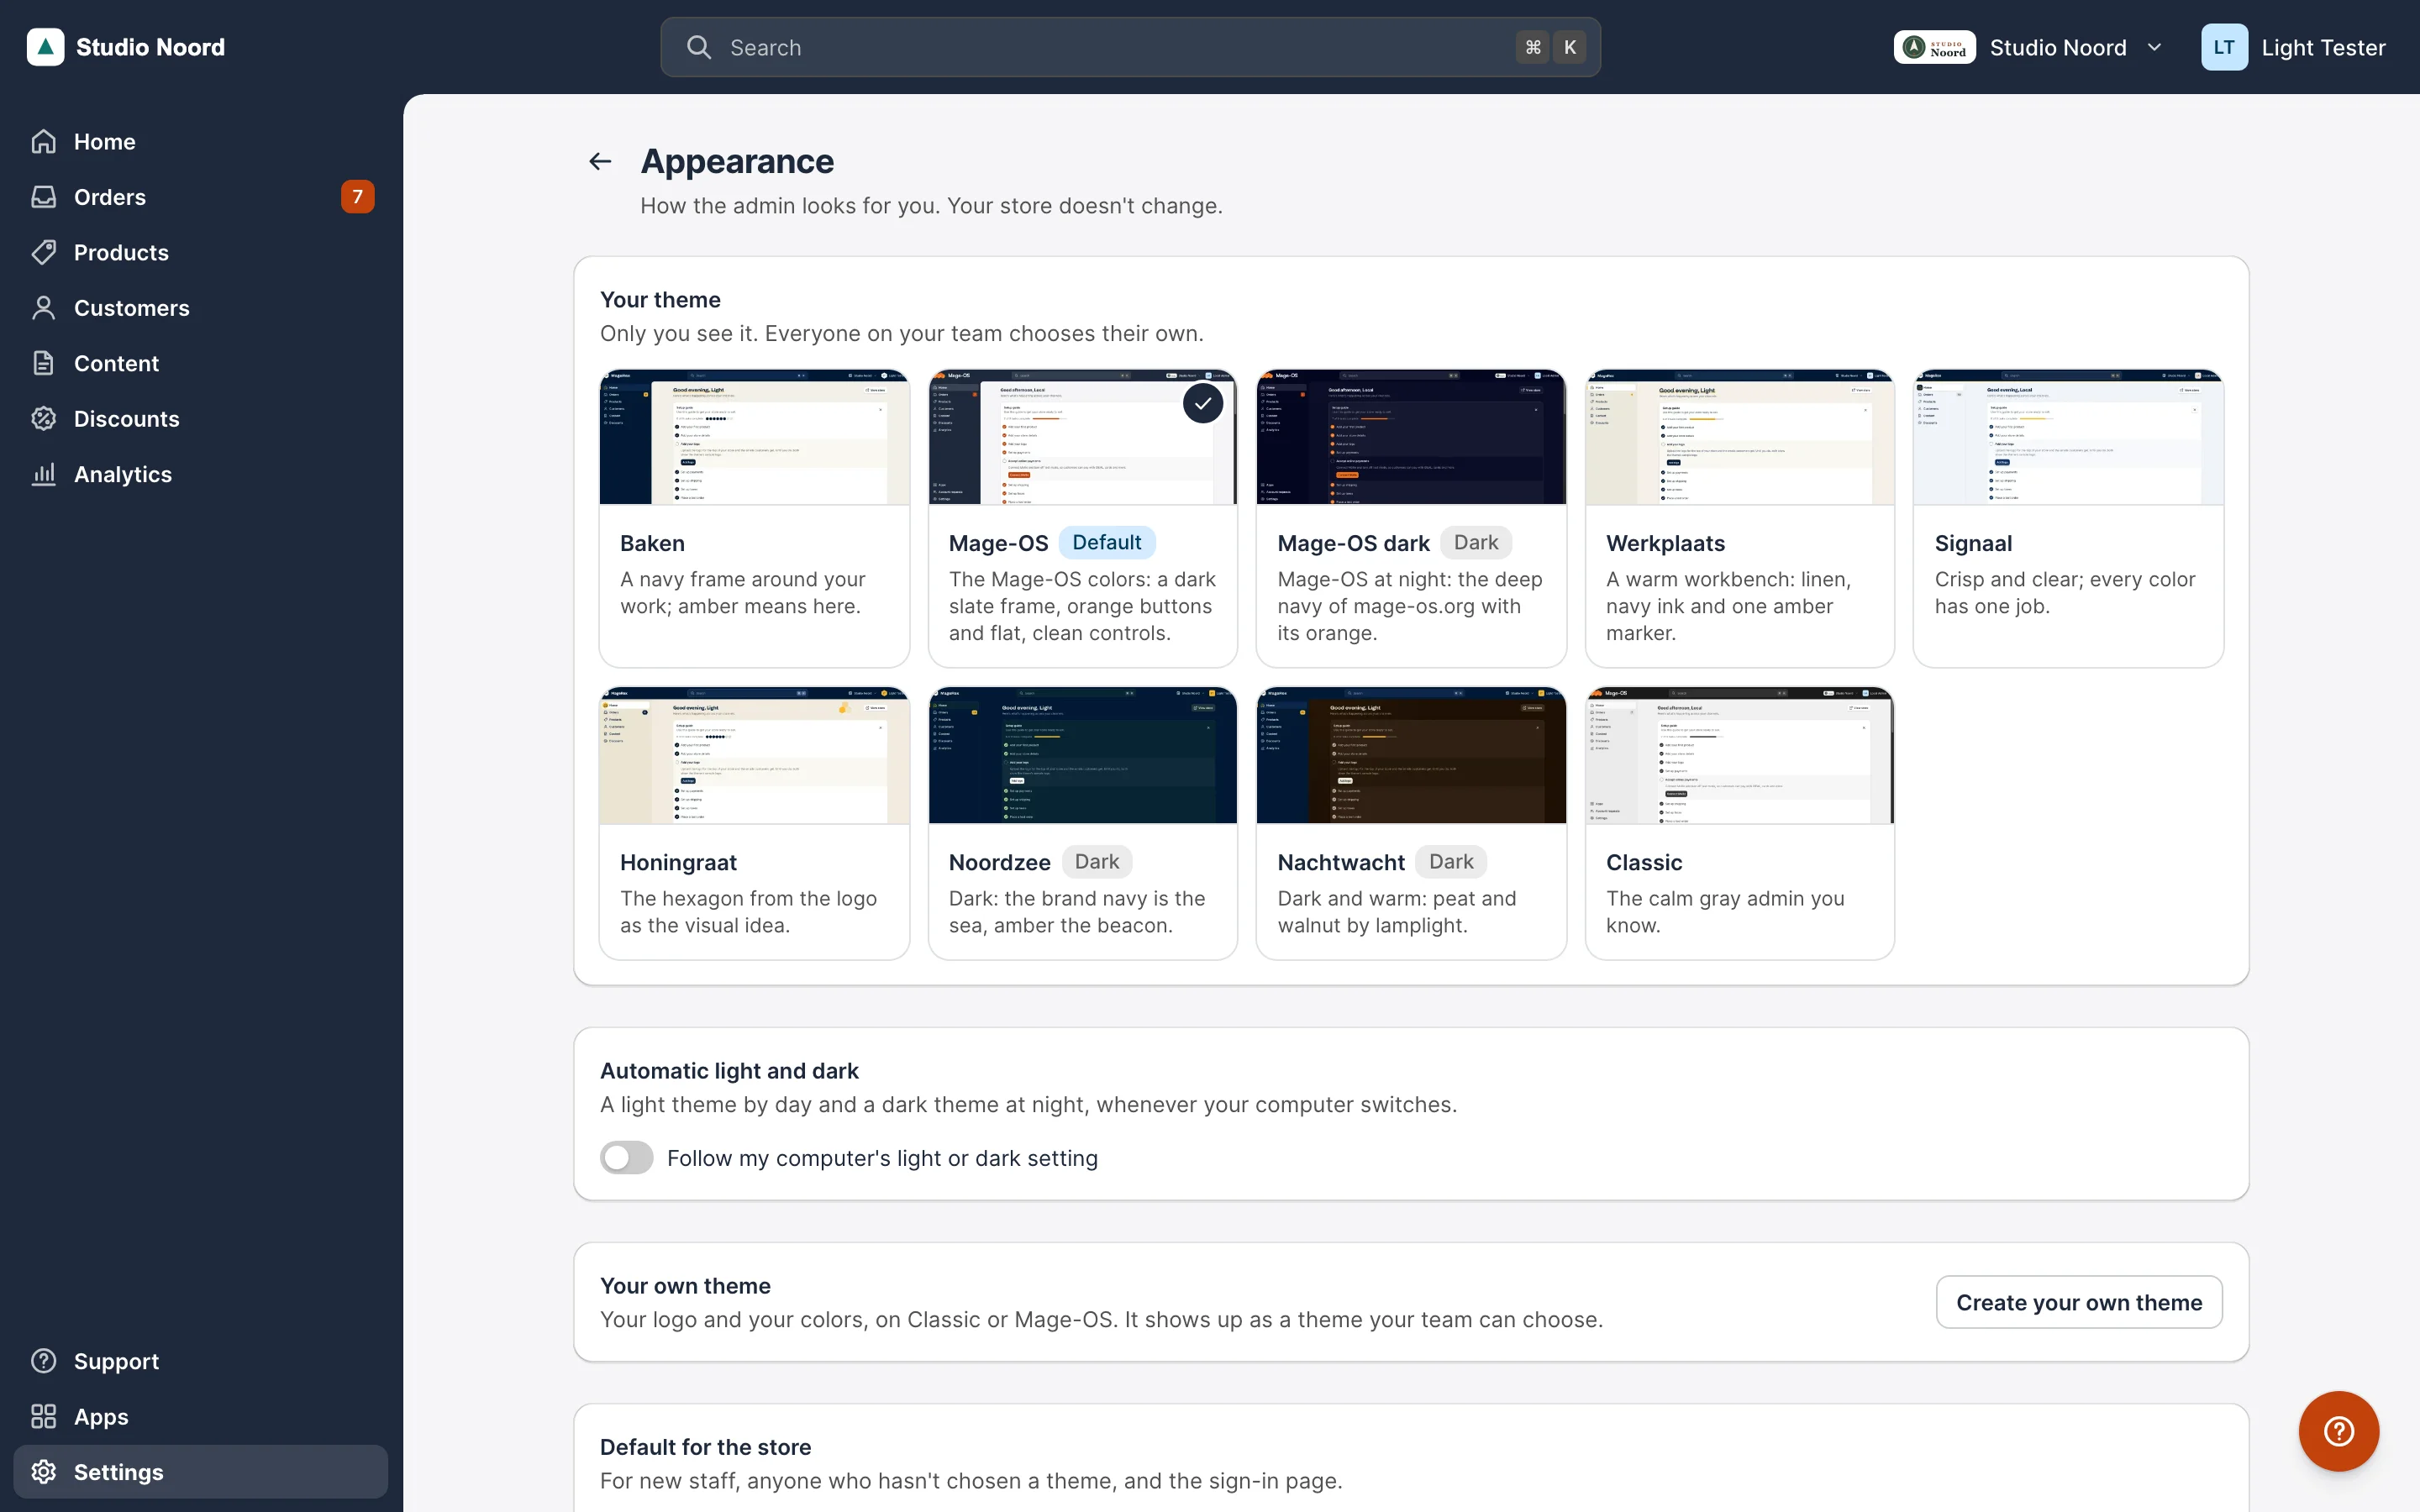The height and width of the screenshot is (1512, 2420).
Task: Go back using the arrow beside Appearance
Action: 600,161
